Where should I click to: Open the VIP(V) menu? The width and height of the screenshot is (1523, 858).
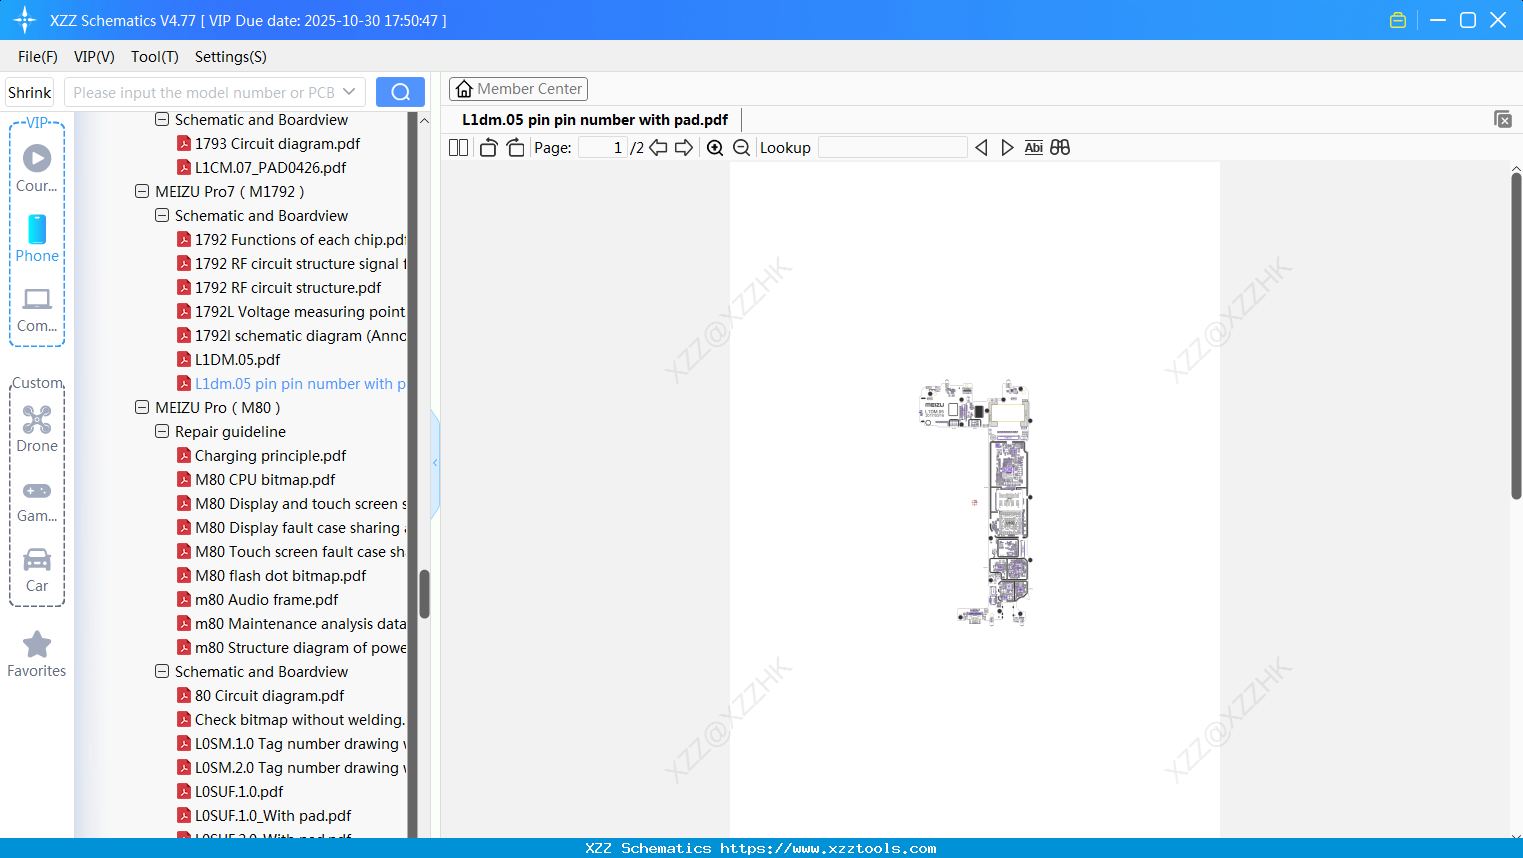pyautogui.click(x=94, y=57)
